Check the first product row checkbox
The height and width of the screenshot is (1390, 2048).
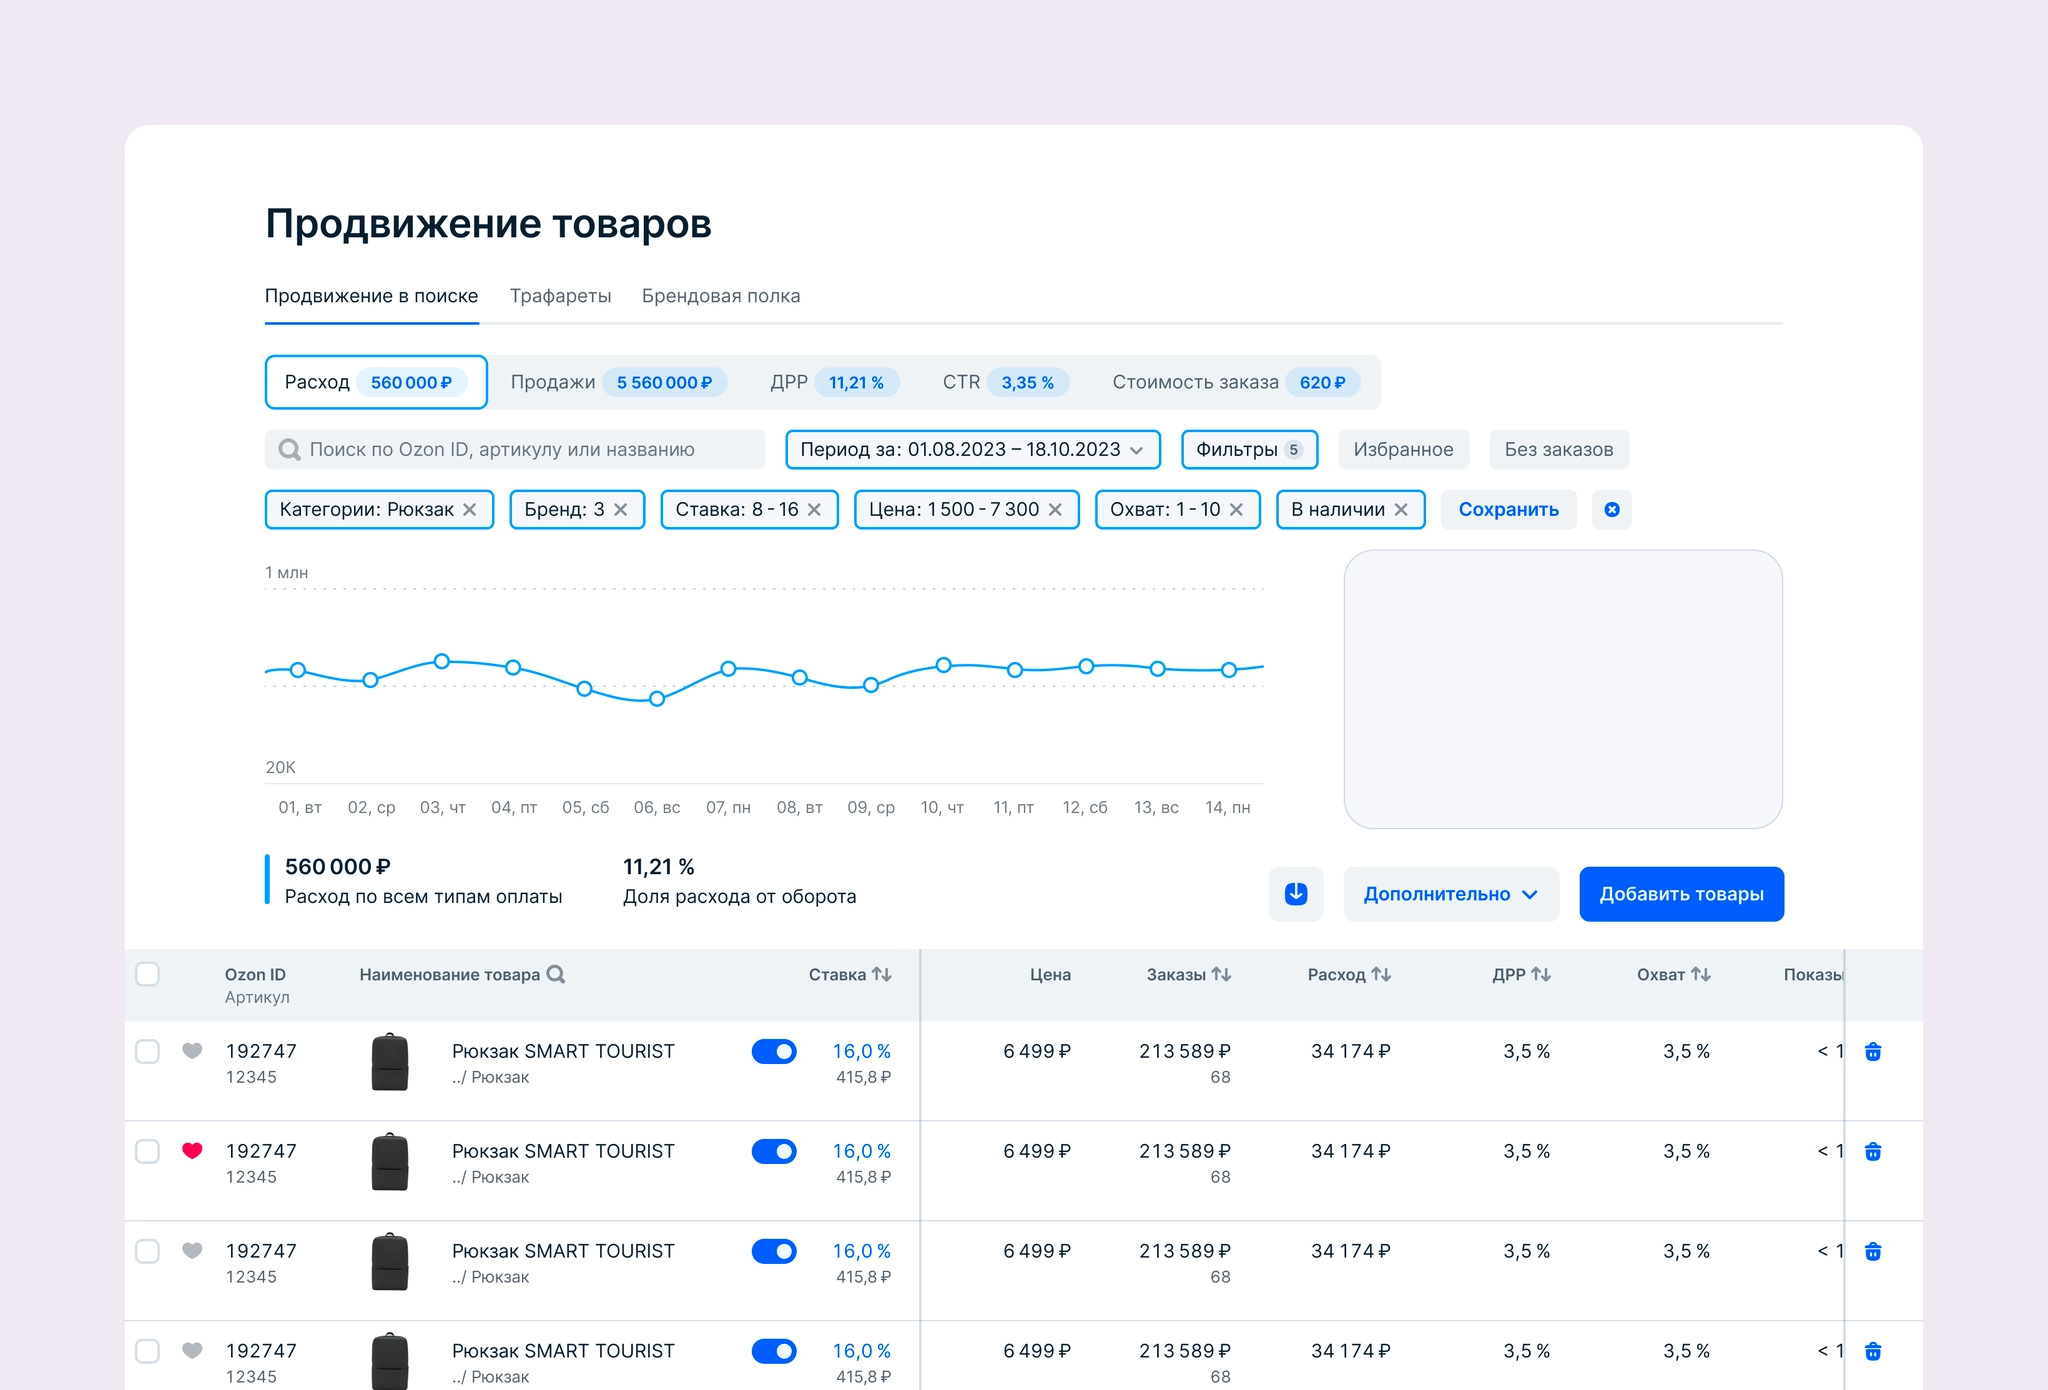tap(147, 1051)
